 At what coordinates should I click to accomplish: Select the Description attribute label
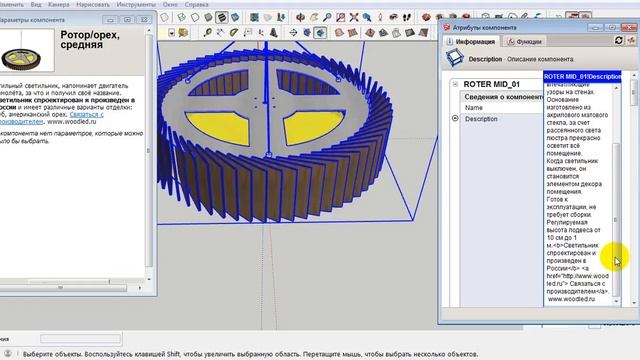pyautogui.click(x=481, y=119)
